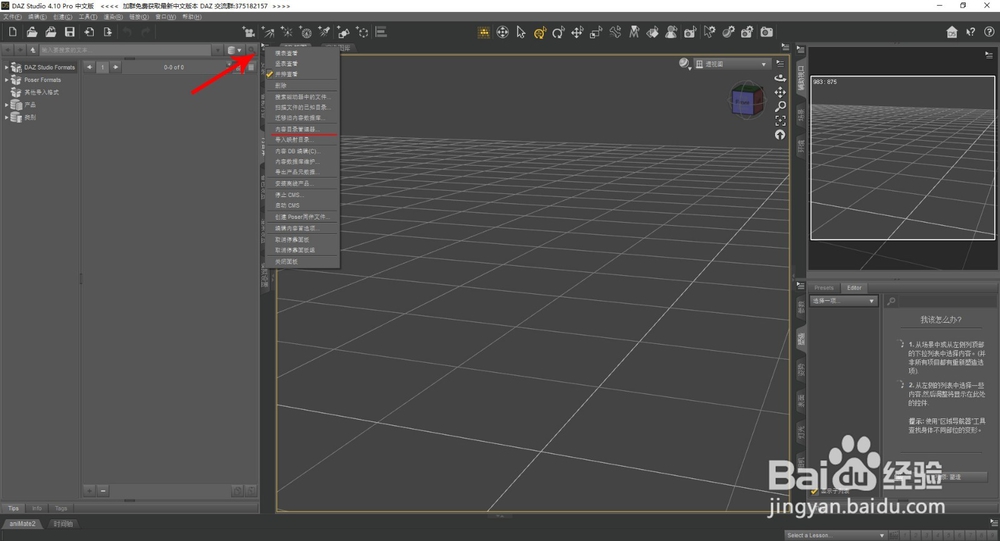This screenshot has height=541, width=1000.
Task: Open Help with the question mark circle
Action: 989,32
